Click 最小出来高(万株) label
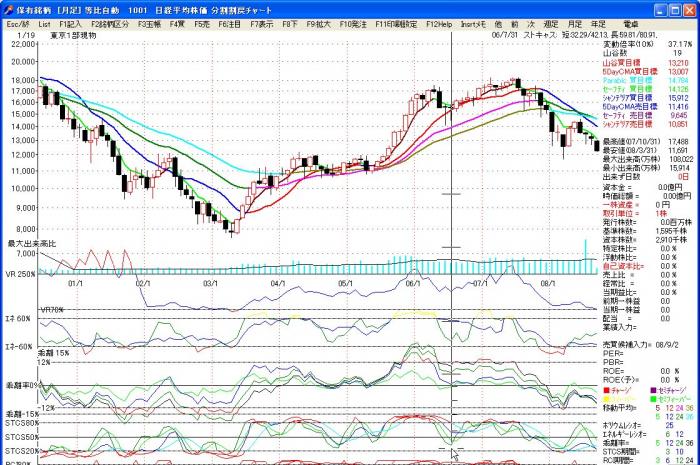700x465 pixels. coord(631,168)
